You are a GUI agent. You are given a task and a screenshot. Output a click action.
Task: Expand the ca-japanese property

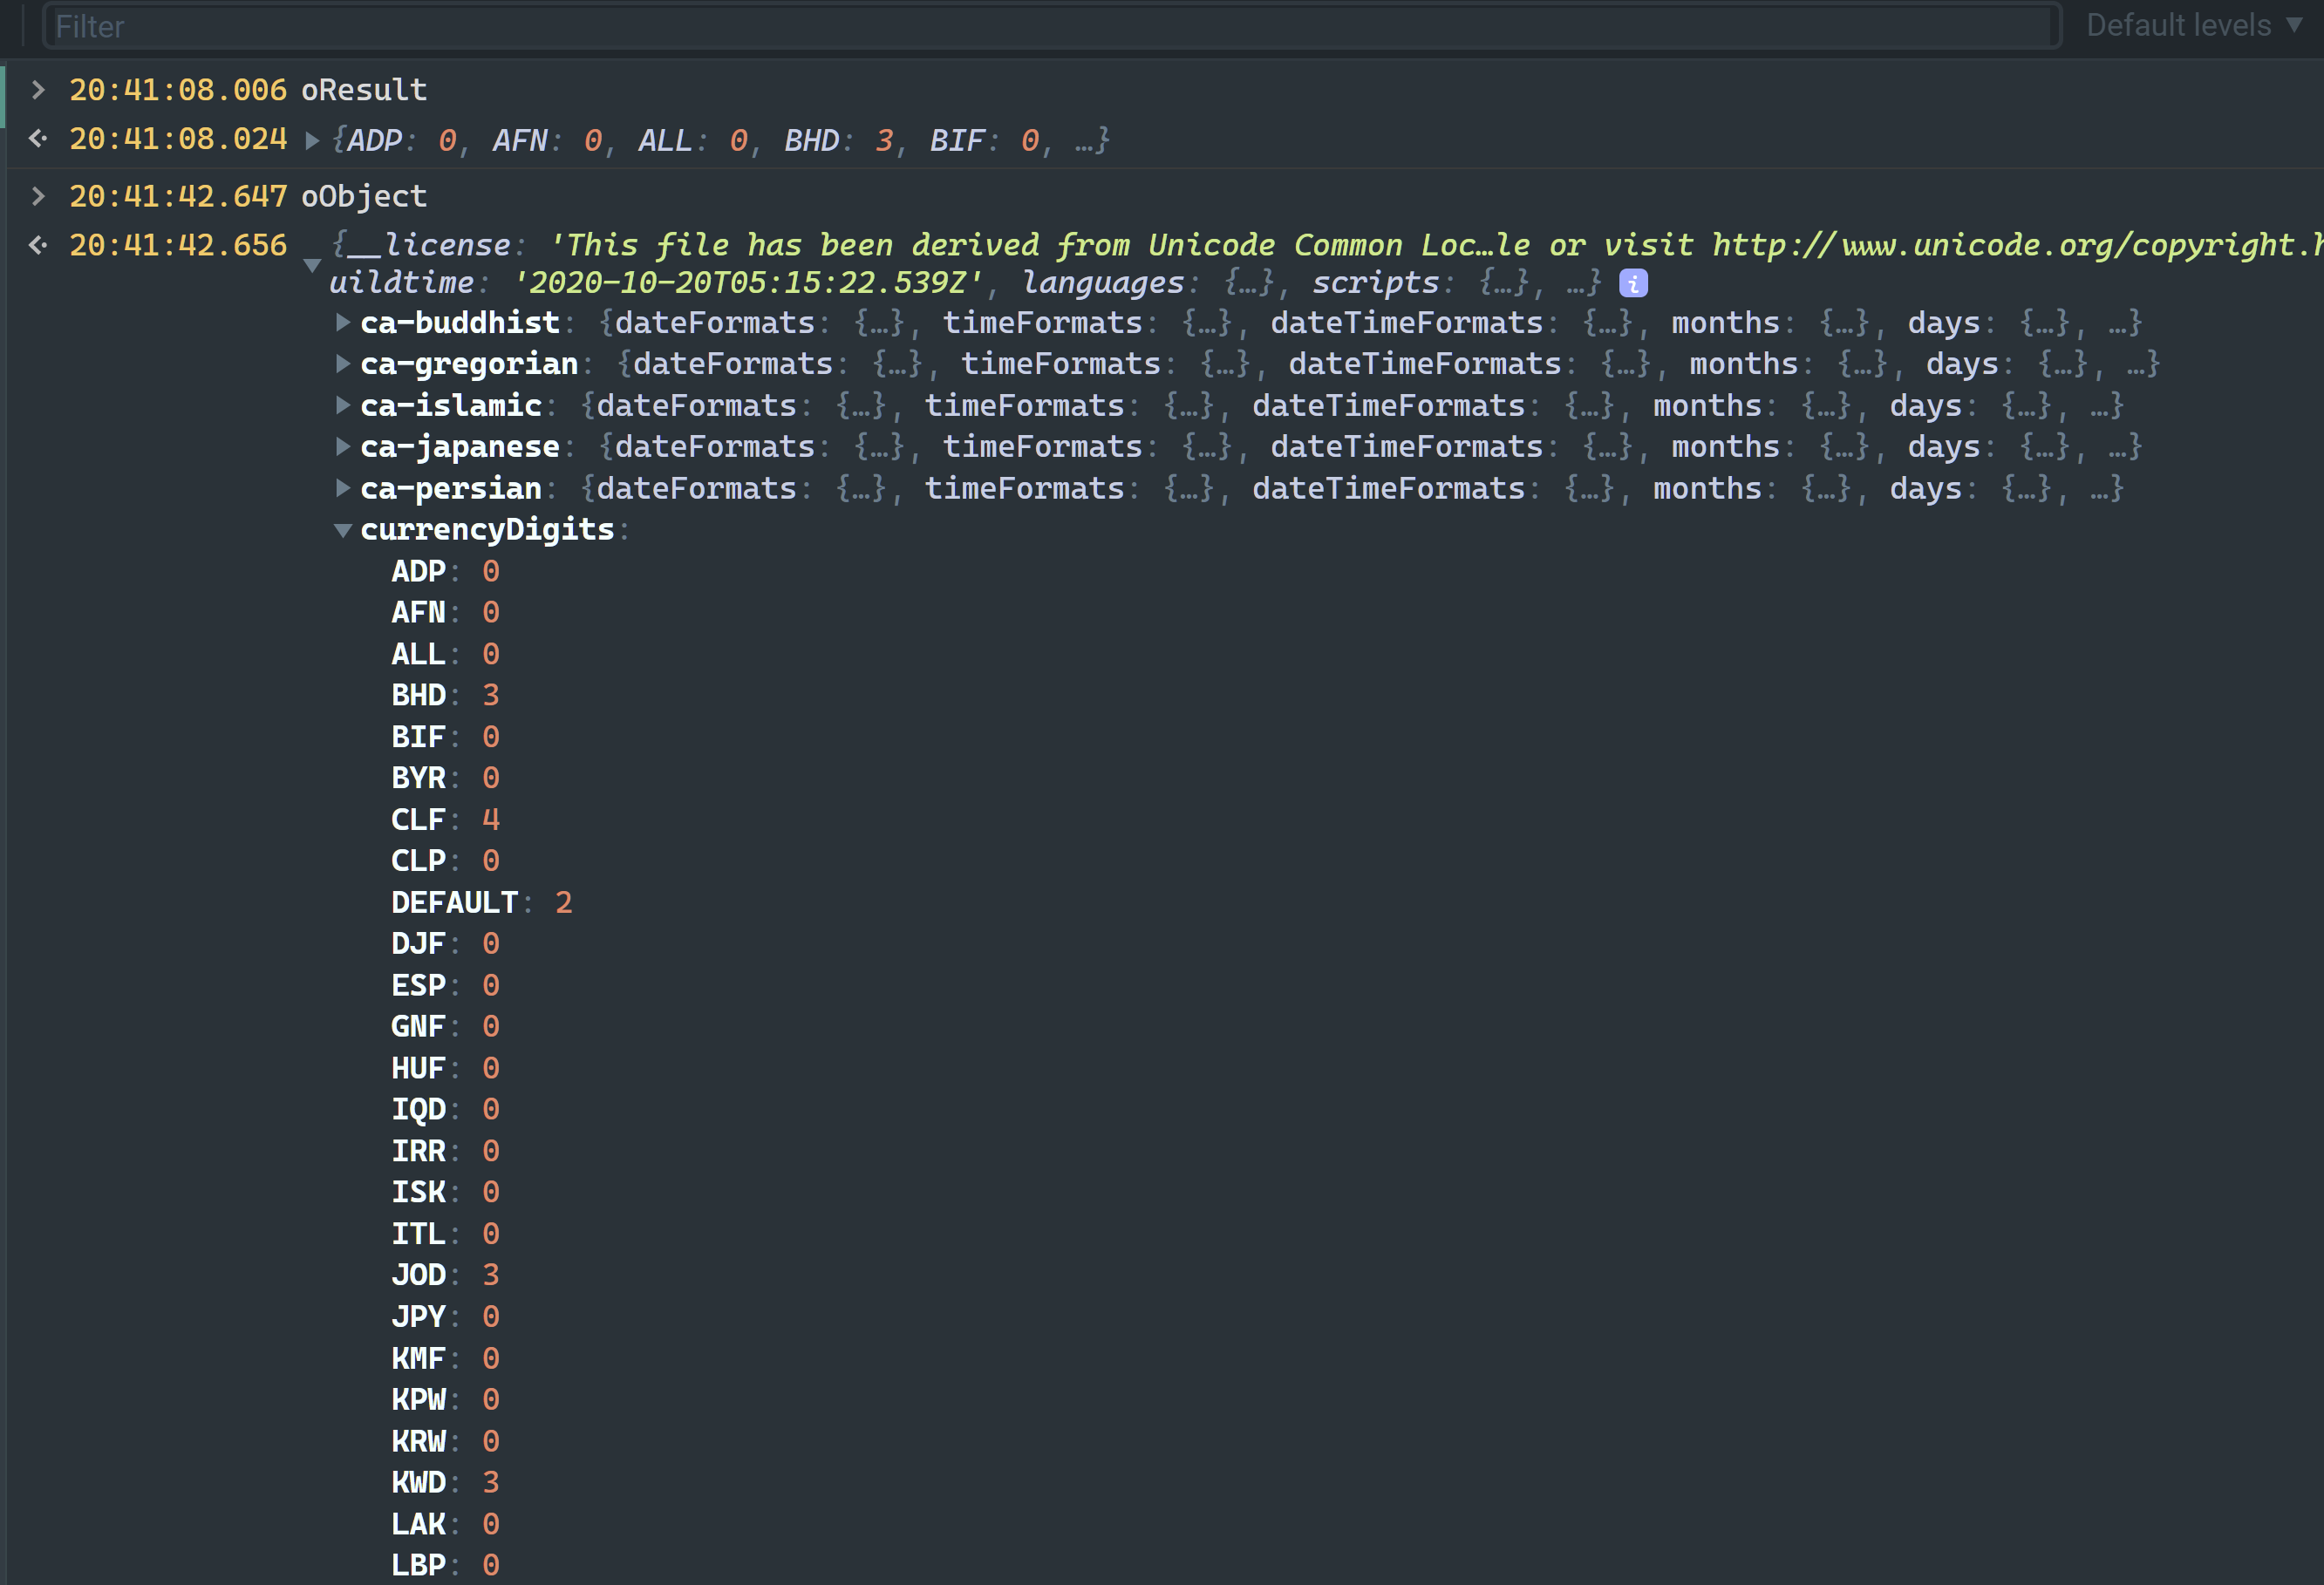click(343, 447)
